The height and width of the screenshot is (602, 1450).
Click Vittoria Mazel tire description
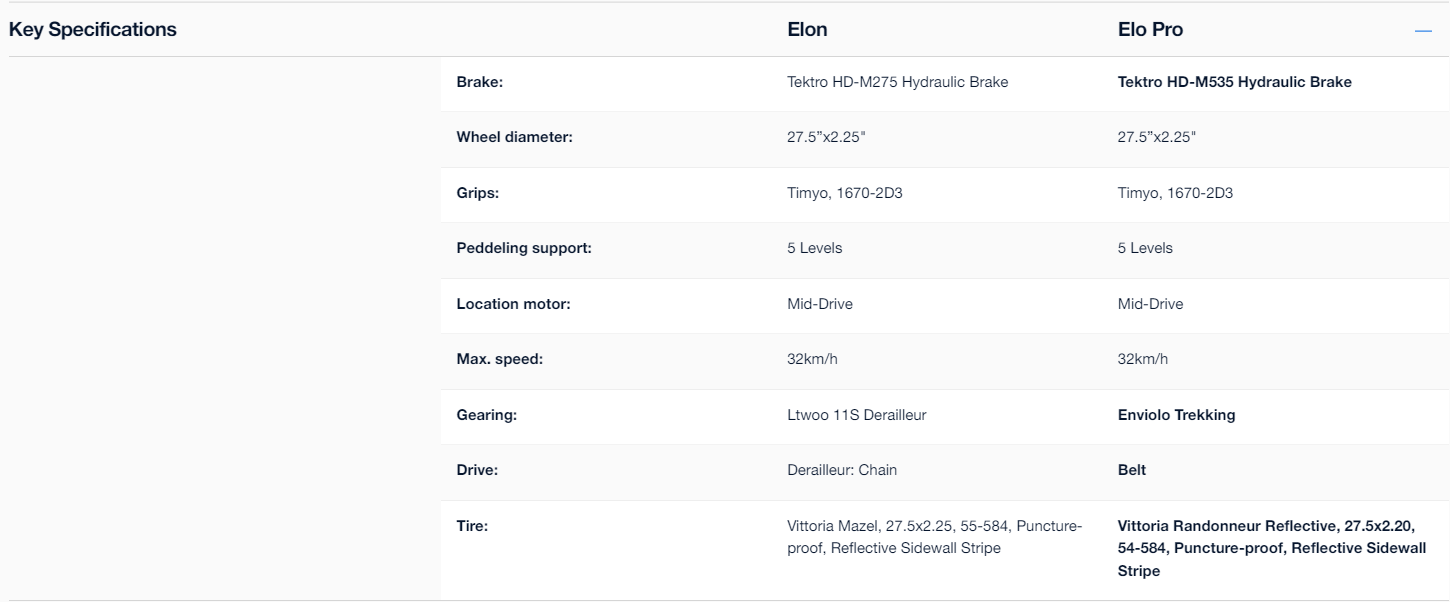click(934, 537)
